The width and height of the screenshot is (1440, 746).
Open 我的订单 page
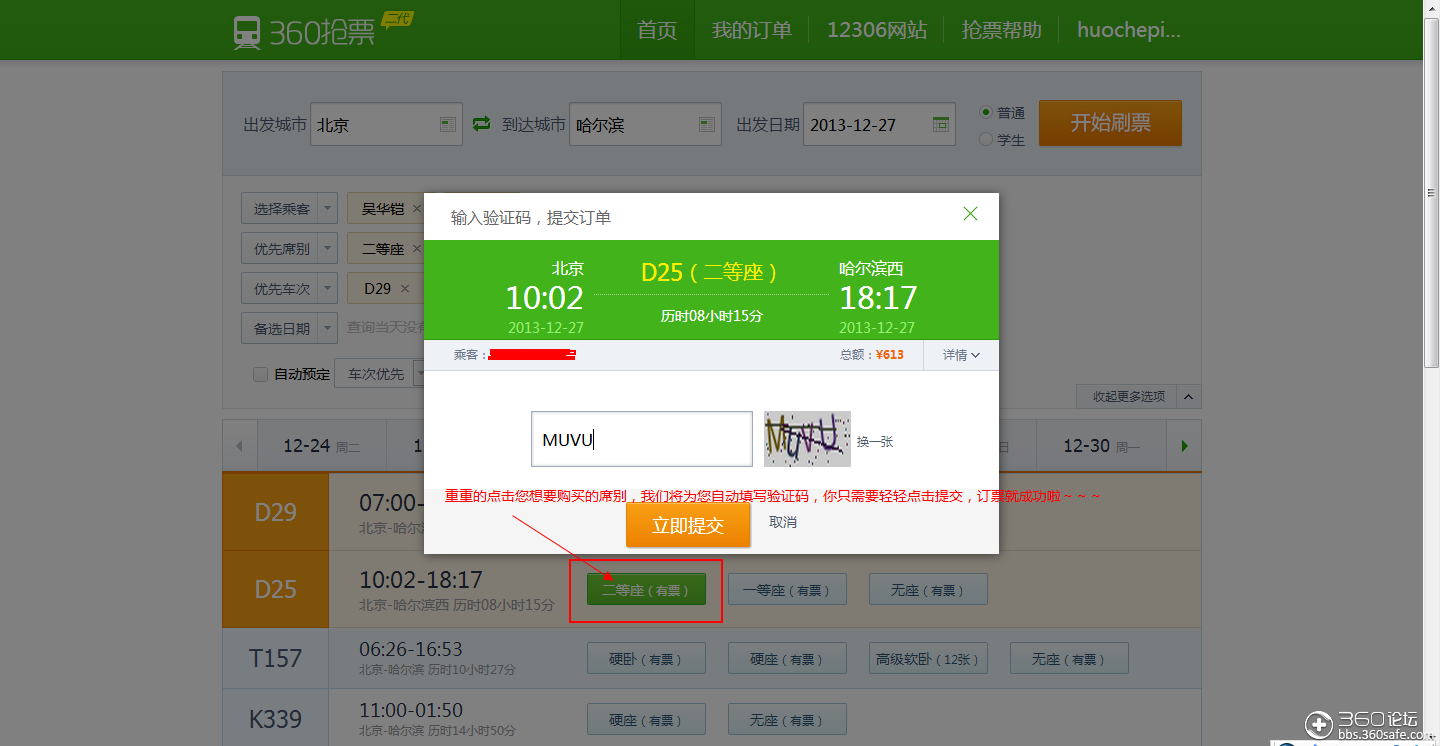(751, 30)
